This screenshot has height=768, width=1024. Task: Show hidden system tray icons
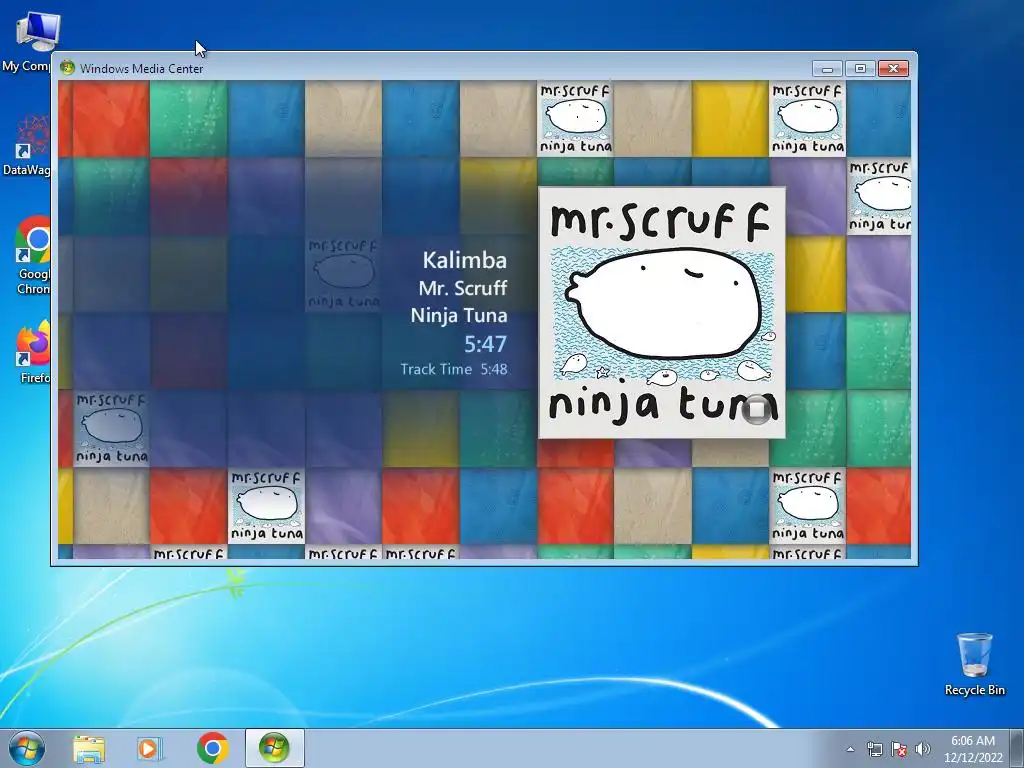point(850,749)
